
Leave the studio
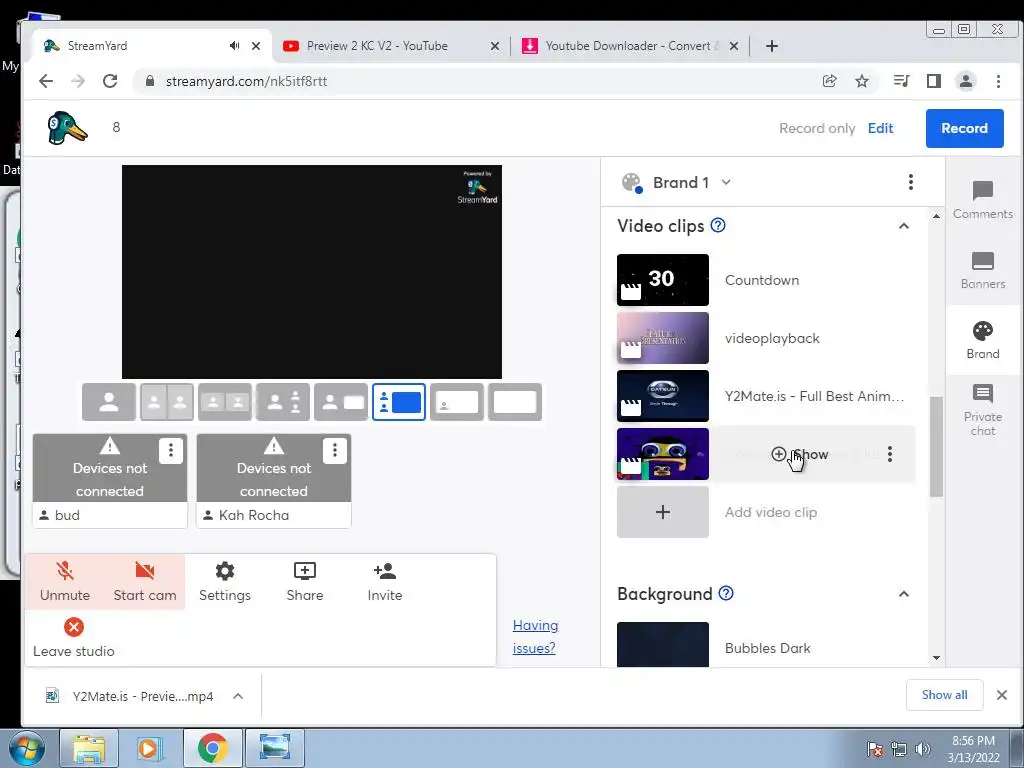pyautogui.click(x=74, y=638)
